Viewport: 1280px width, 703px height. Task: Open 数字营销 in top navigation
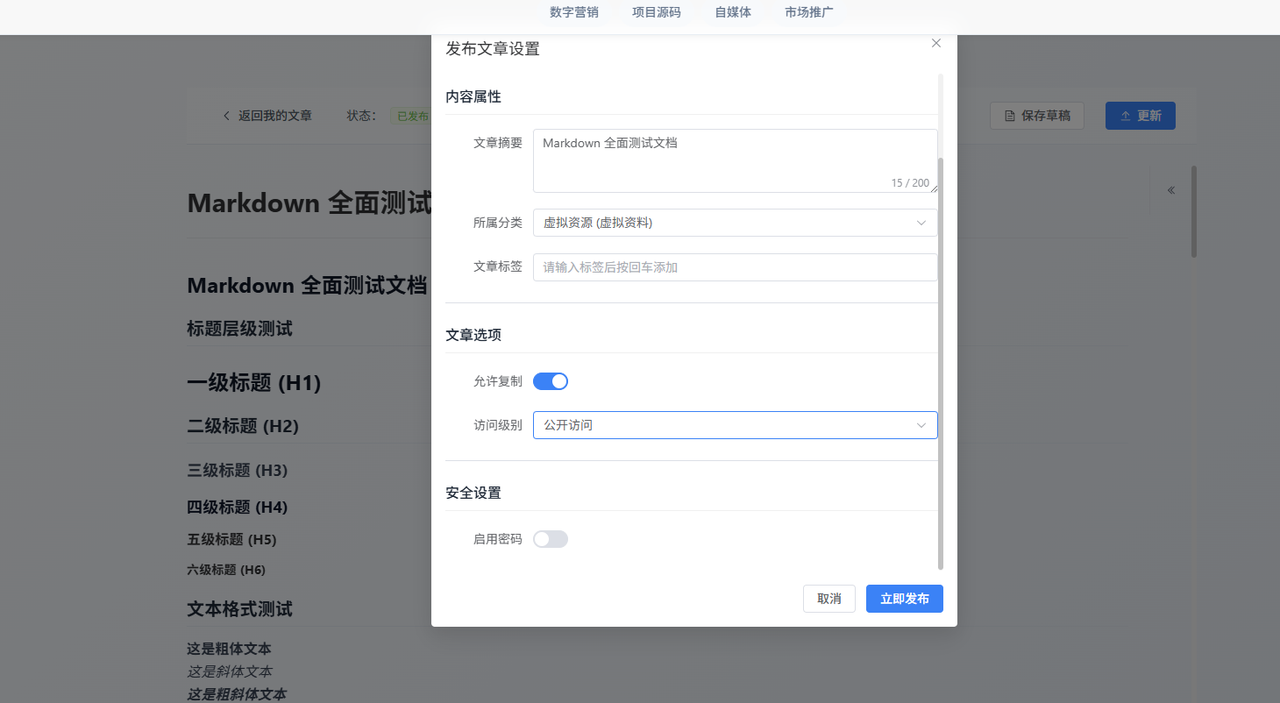(x=574, y=13)
